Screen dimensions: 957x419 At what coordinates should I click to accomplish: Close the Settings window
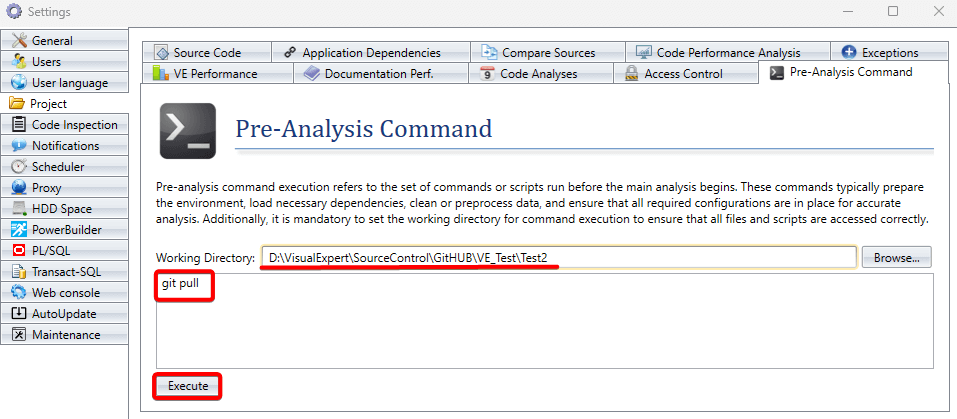(939, 11)
